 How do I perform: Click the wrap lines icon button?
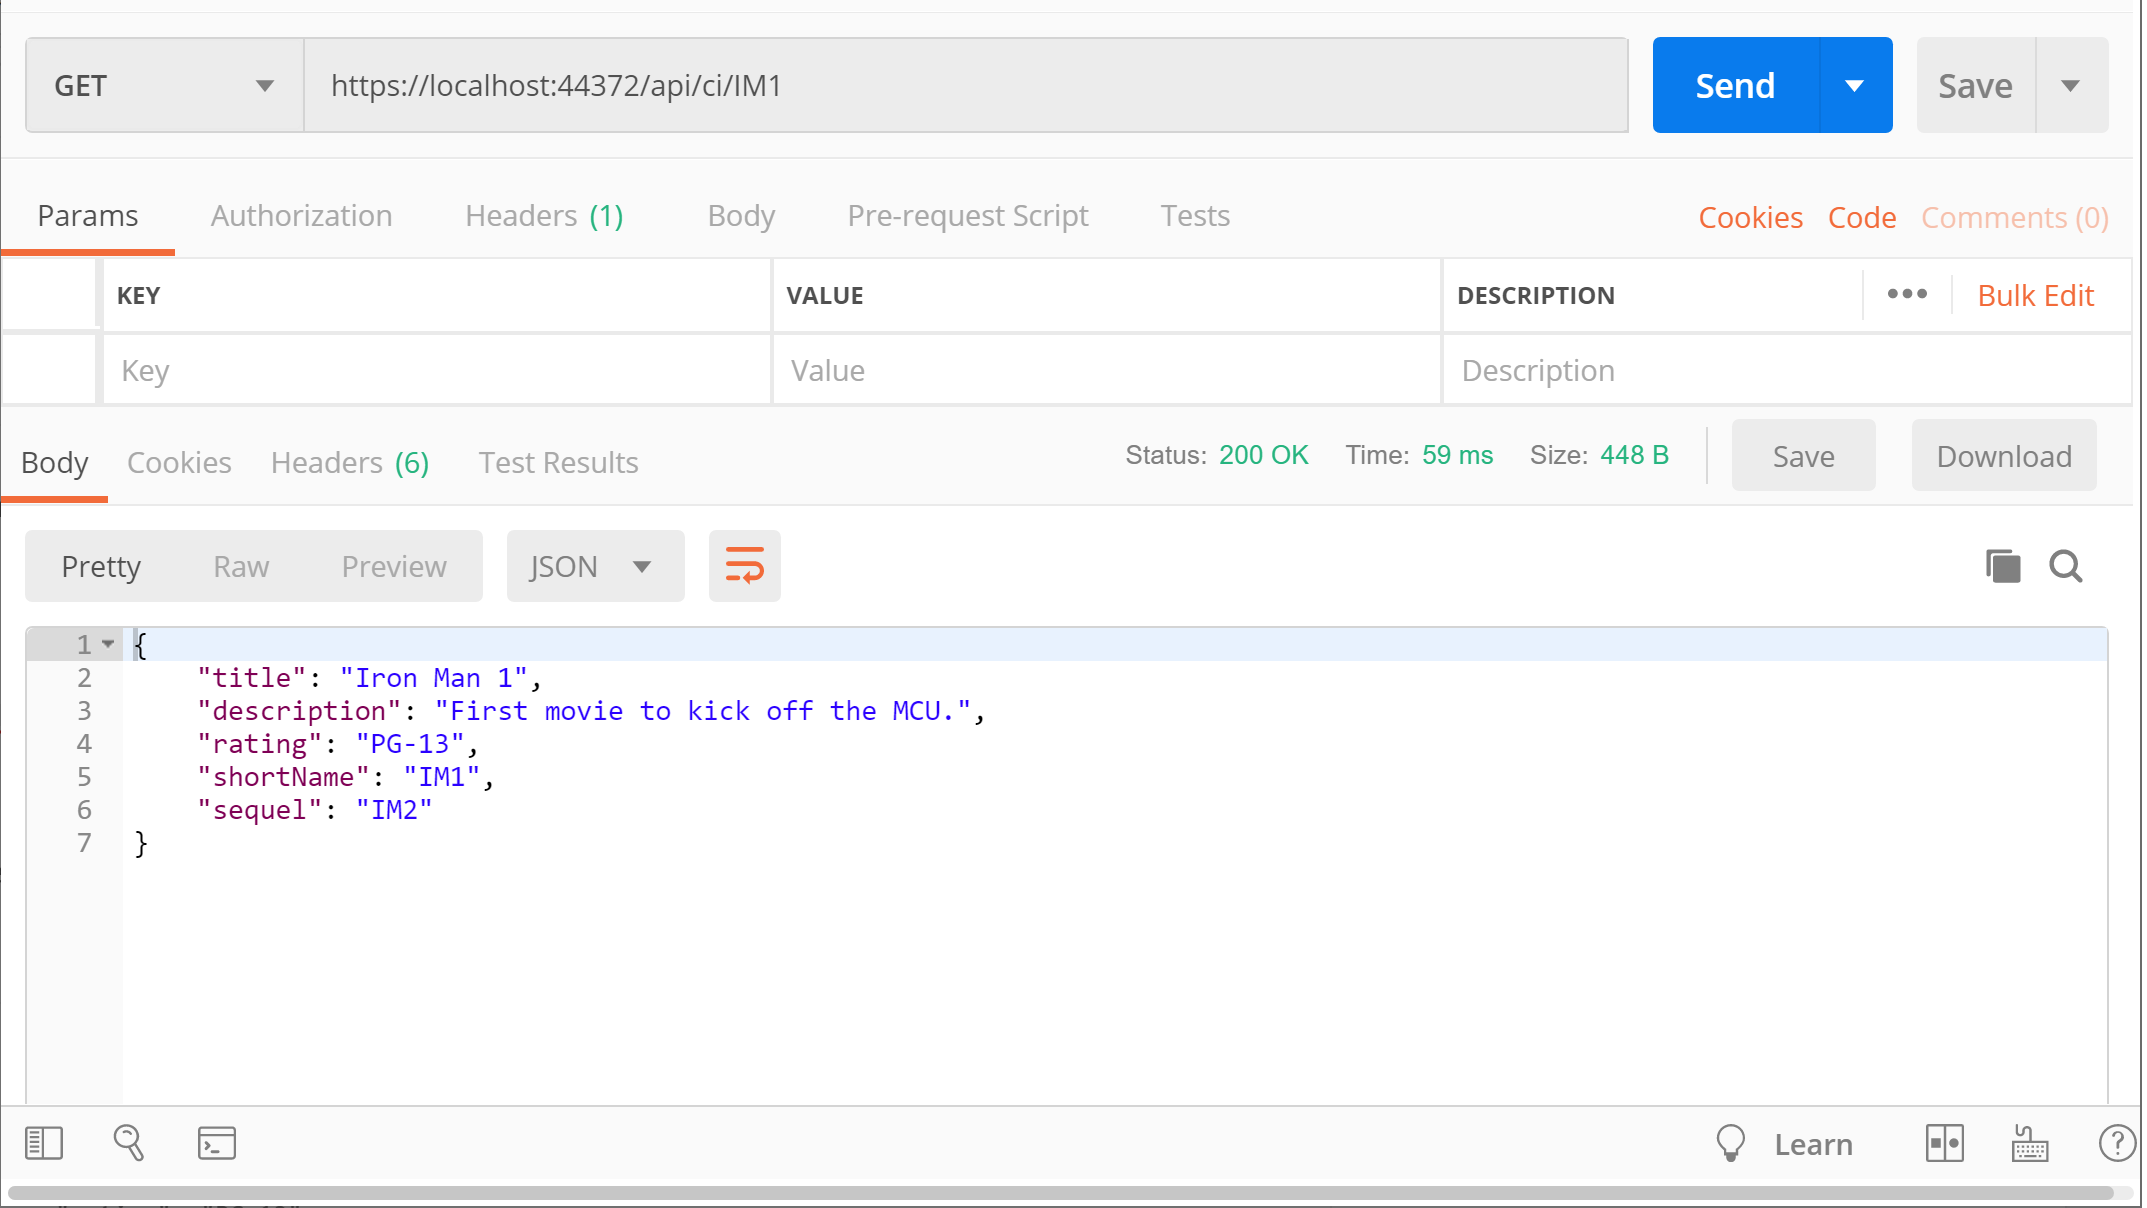point(744,566)
